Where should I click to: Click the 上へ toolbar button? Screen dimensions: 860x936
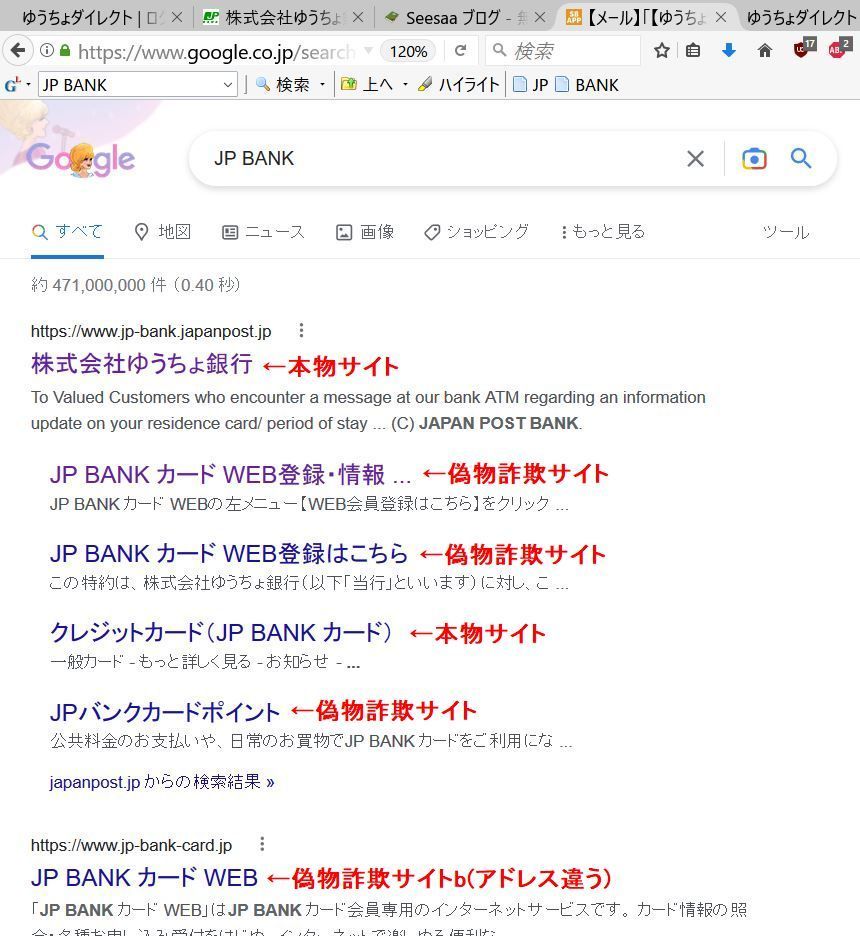coord(367,85)
